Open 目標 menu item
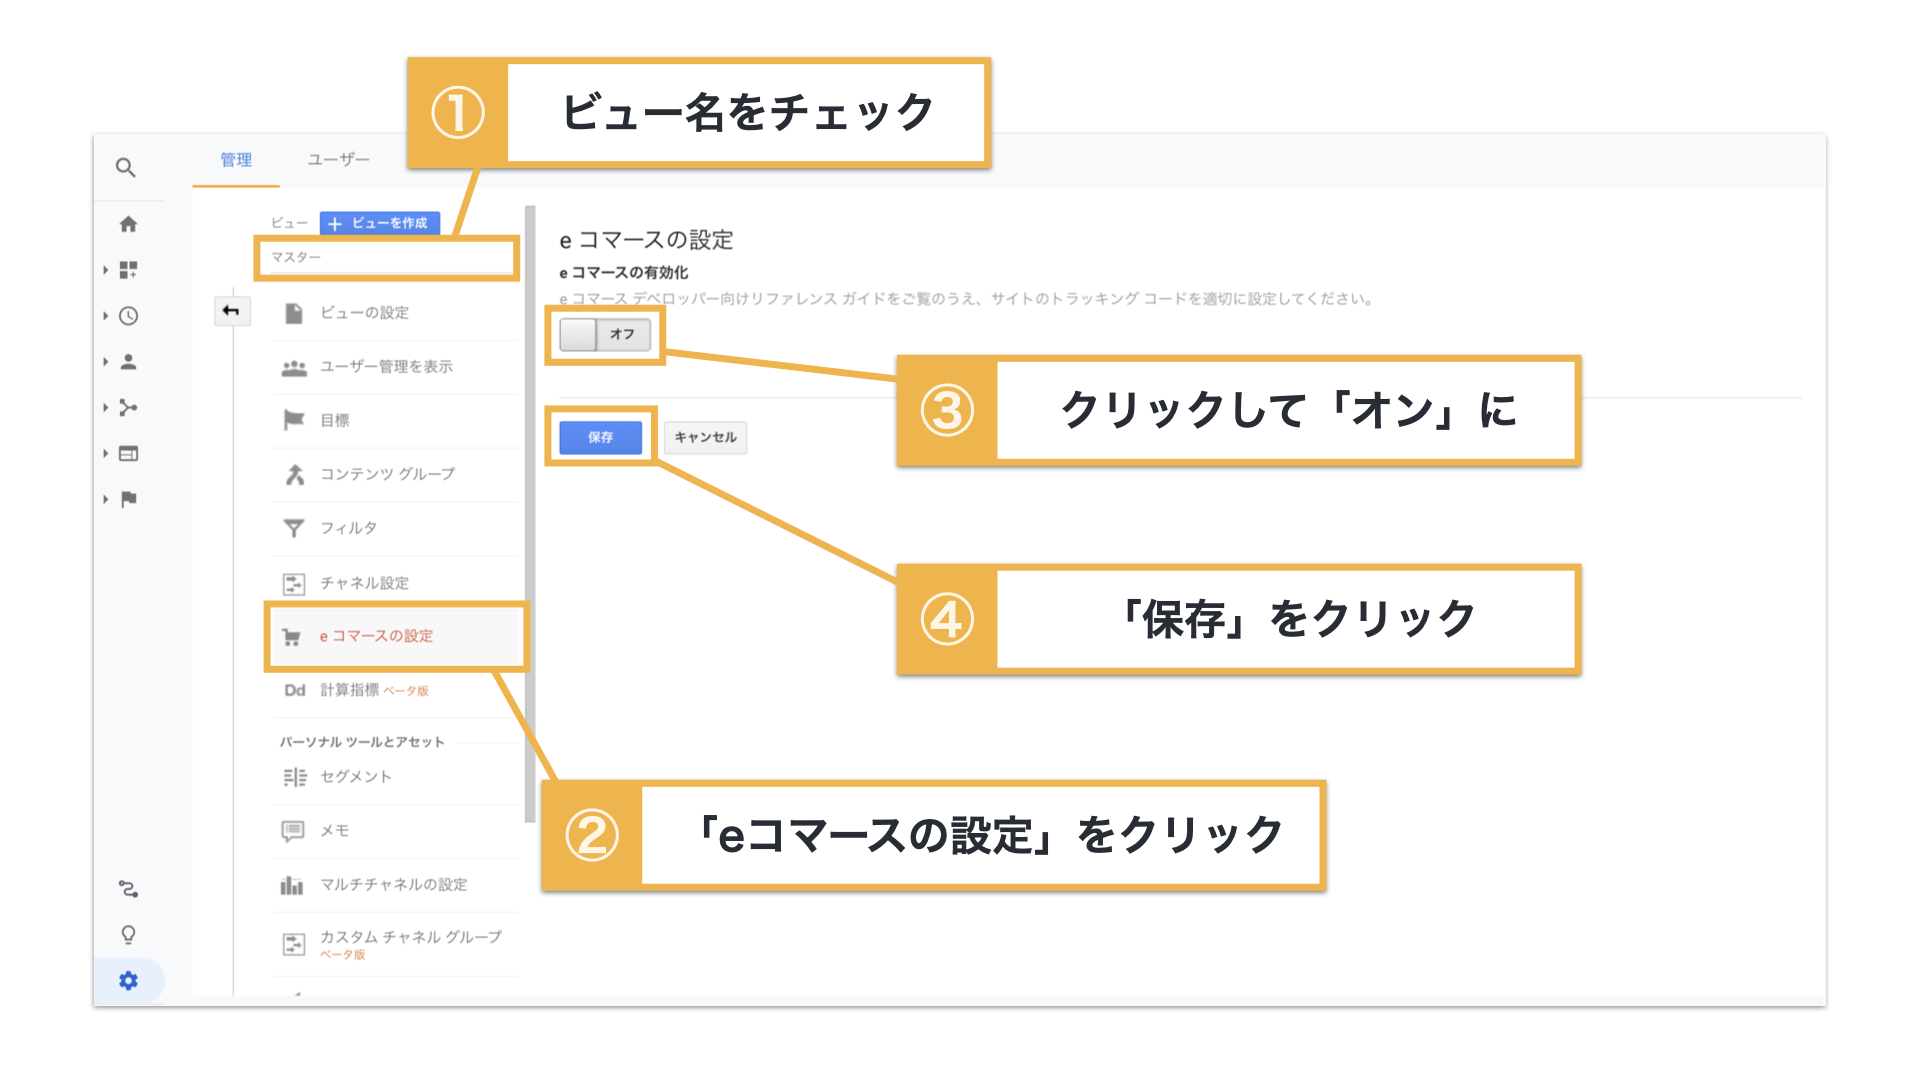This screenshot has height=1080, width=1920. click(x=395, y=420)
